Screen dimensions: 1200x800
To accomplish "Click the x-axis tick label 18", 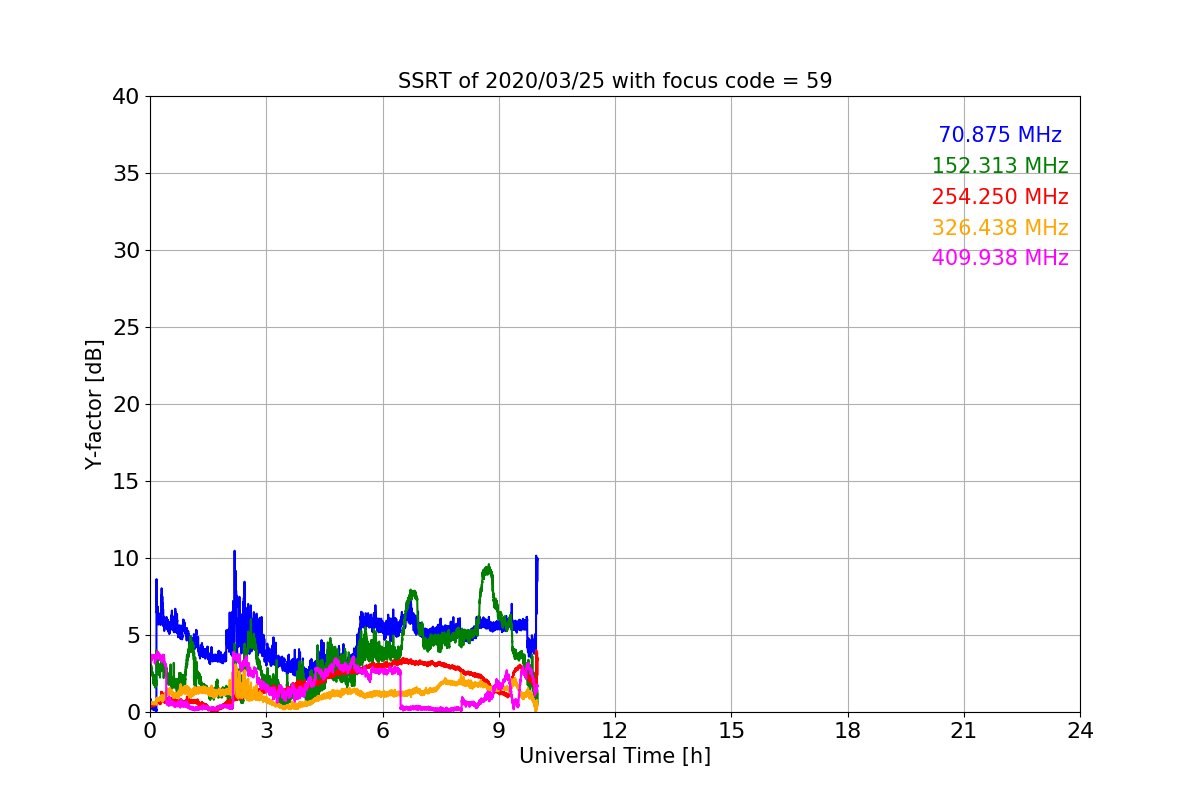I will (x=848, y=731).
